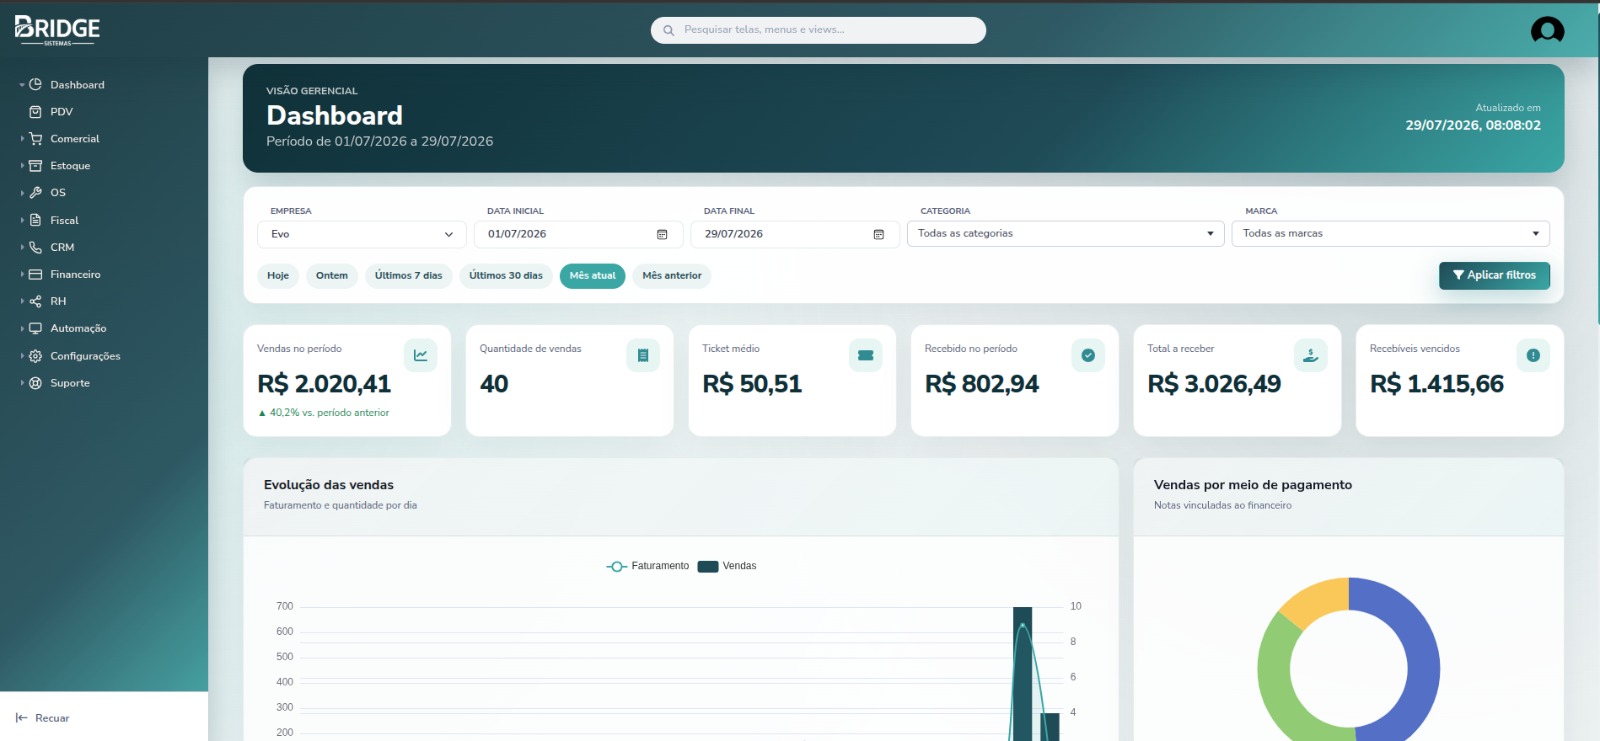
Task: Collapse the Dashboard tree arrow
Action: 22,85
